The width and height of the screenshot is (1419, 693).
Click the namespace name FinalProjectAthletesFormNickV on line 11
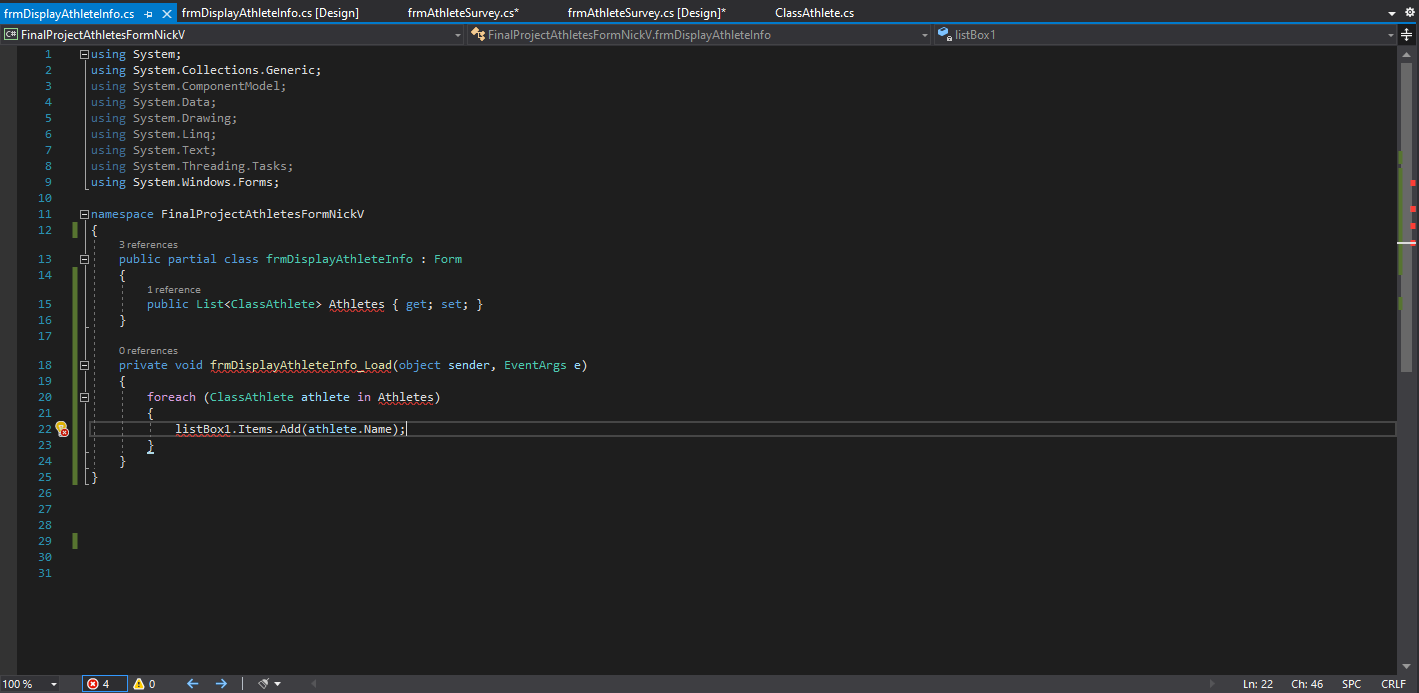262,214
